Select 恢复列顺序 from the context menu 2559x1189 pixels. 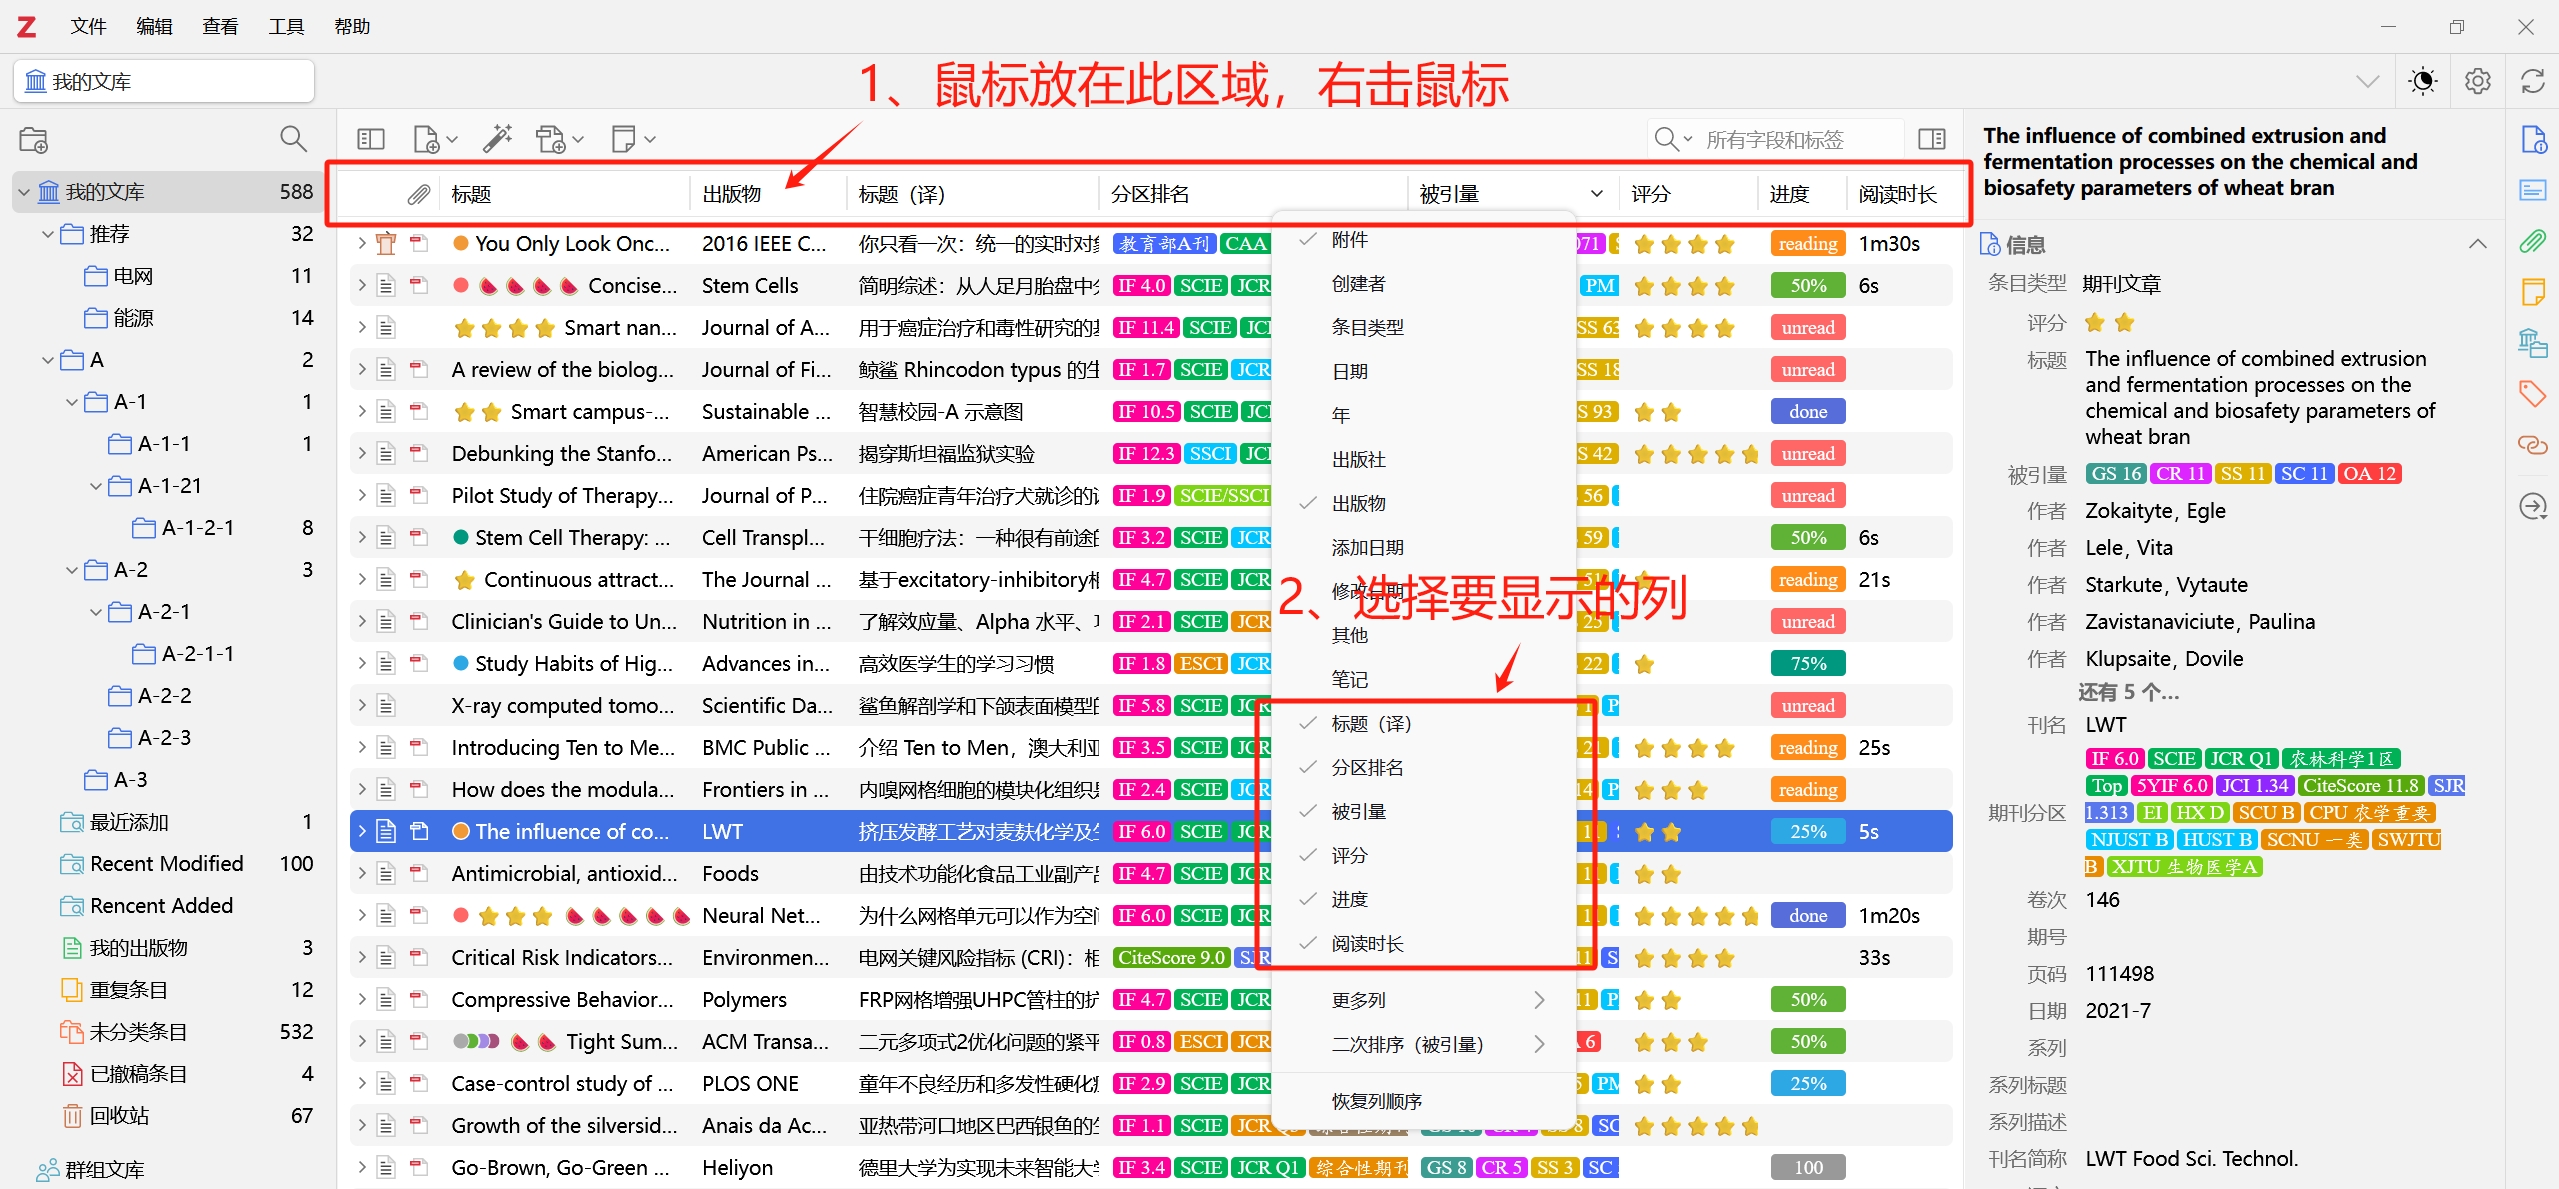pos(1375,1100)
